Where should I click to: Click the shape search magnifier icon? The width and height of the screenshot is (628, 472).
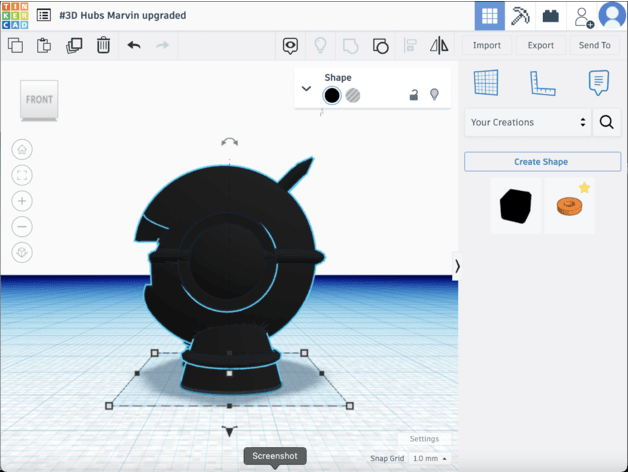pyautogui.click(x=606, y=122)
